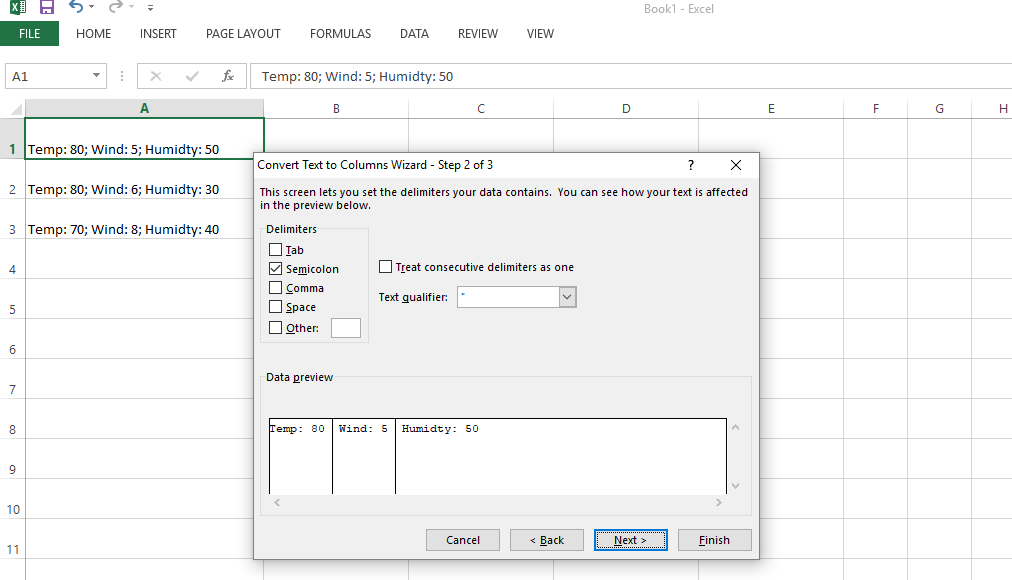
Task: Open the FORMULAS ribbon tab
Action: point(340,34)
